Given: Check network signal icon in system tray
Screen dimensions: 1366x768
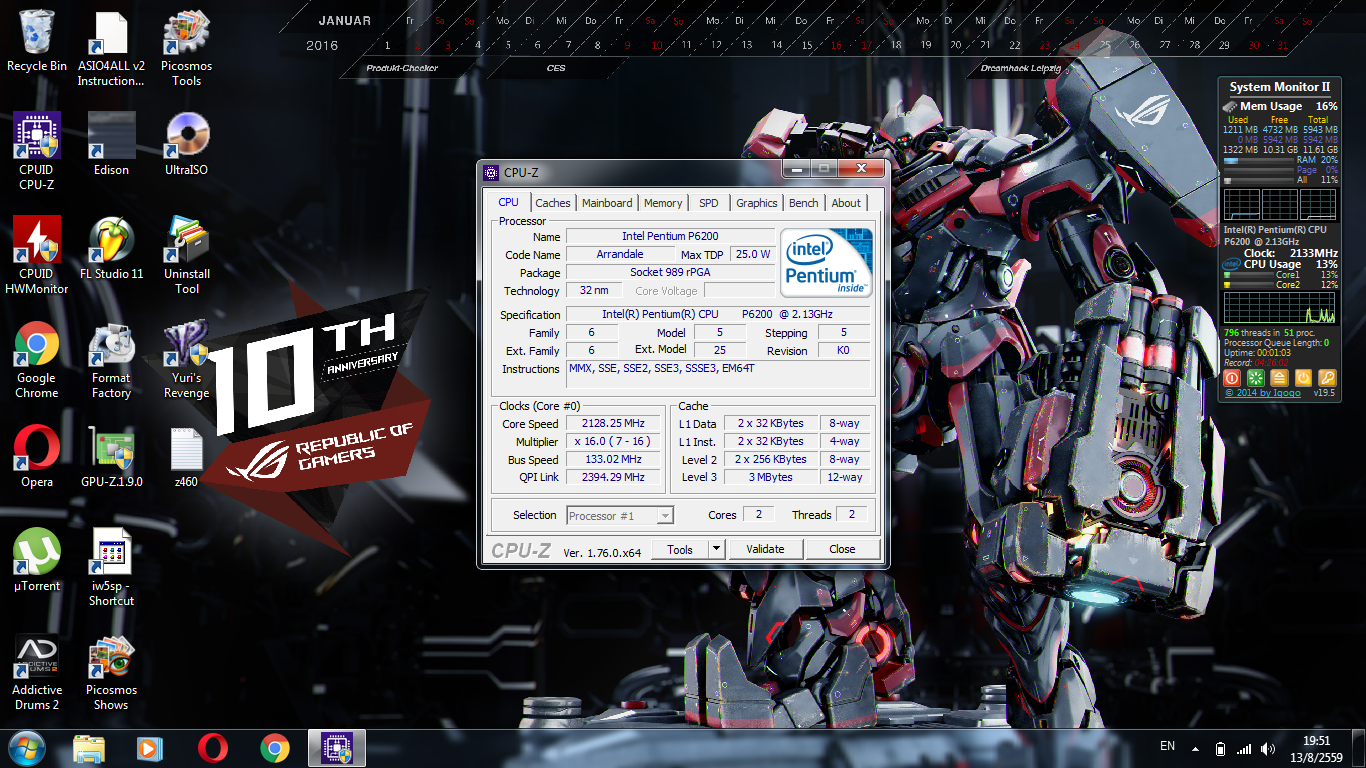Looking at the screenshot, I should pyautogui.click(x=1244, y=749).
